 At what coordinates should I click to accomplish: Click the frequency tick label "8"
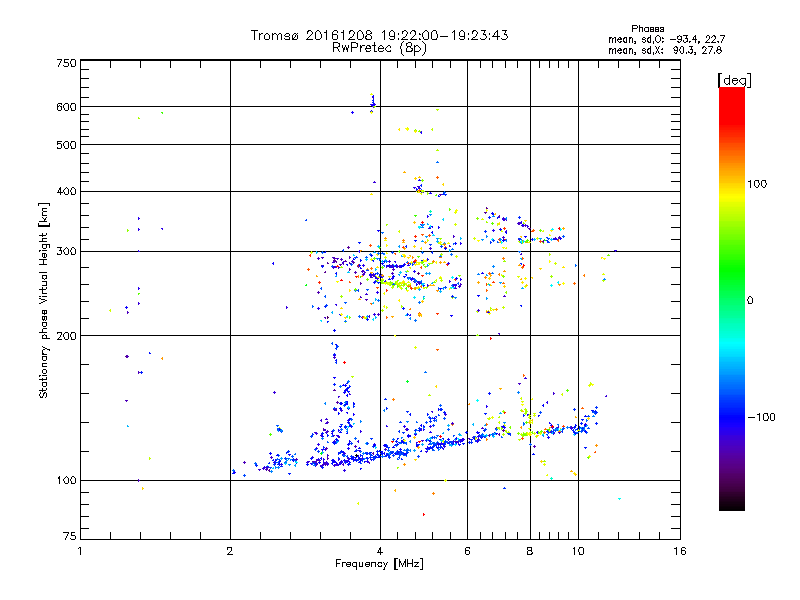click(x=530, y=551)
